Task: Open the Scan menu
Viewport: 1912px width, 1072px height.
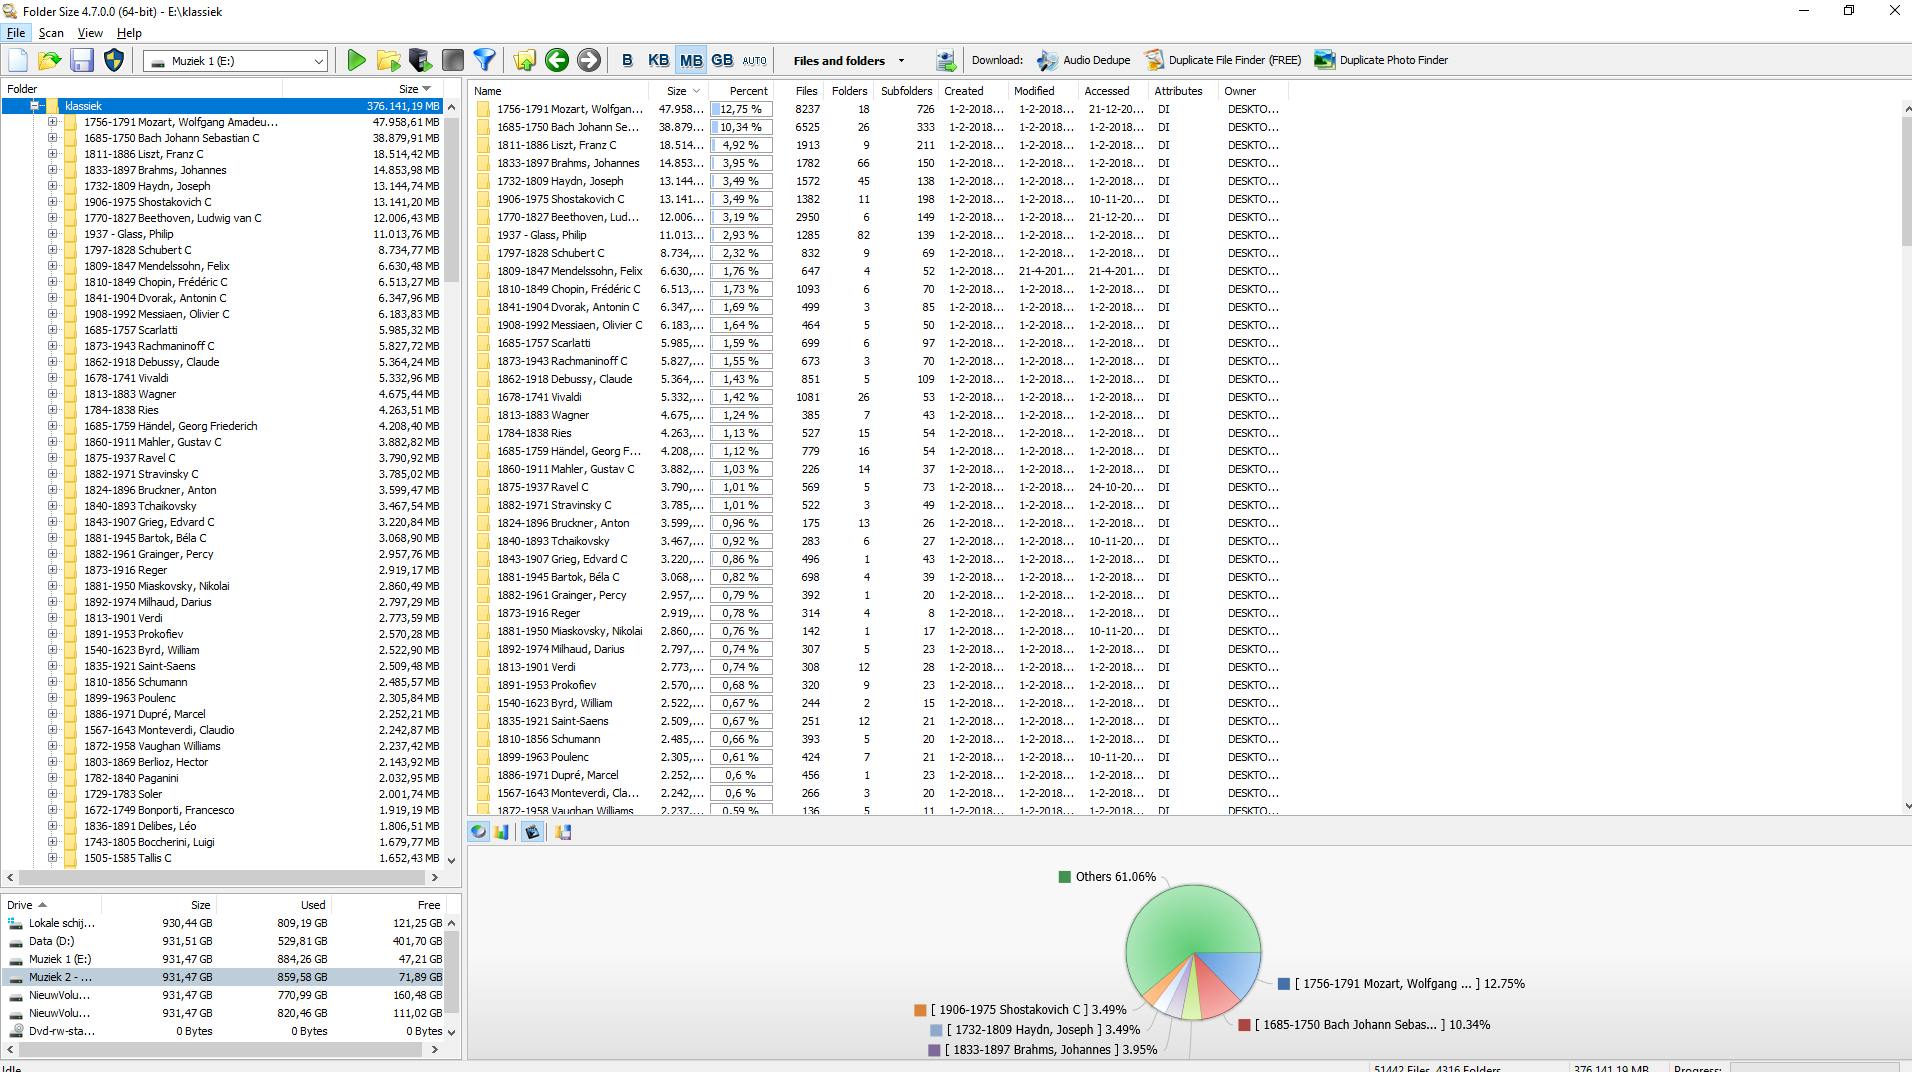Action: pyautogui.click(x=51, y=33)
